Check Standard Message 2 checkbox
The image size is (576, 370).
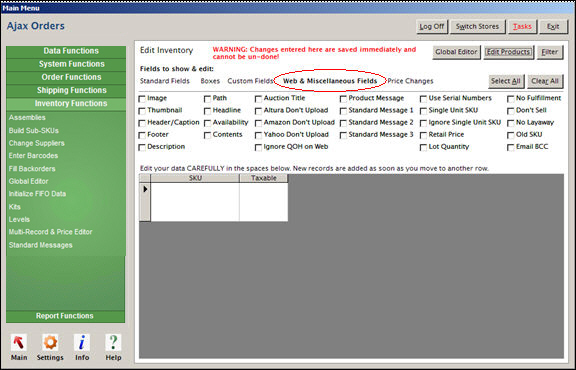pyautogui.click(x=343, y=123)
